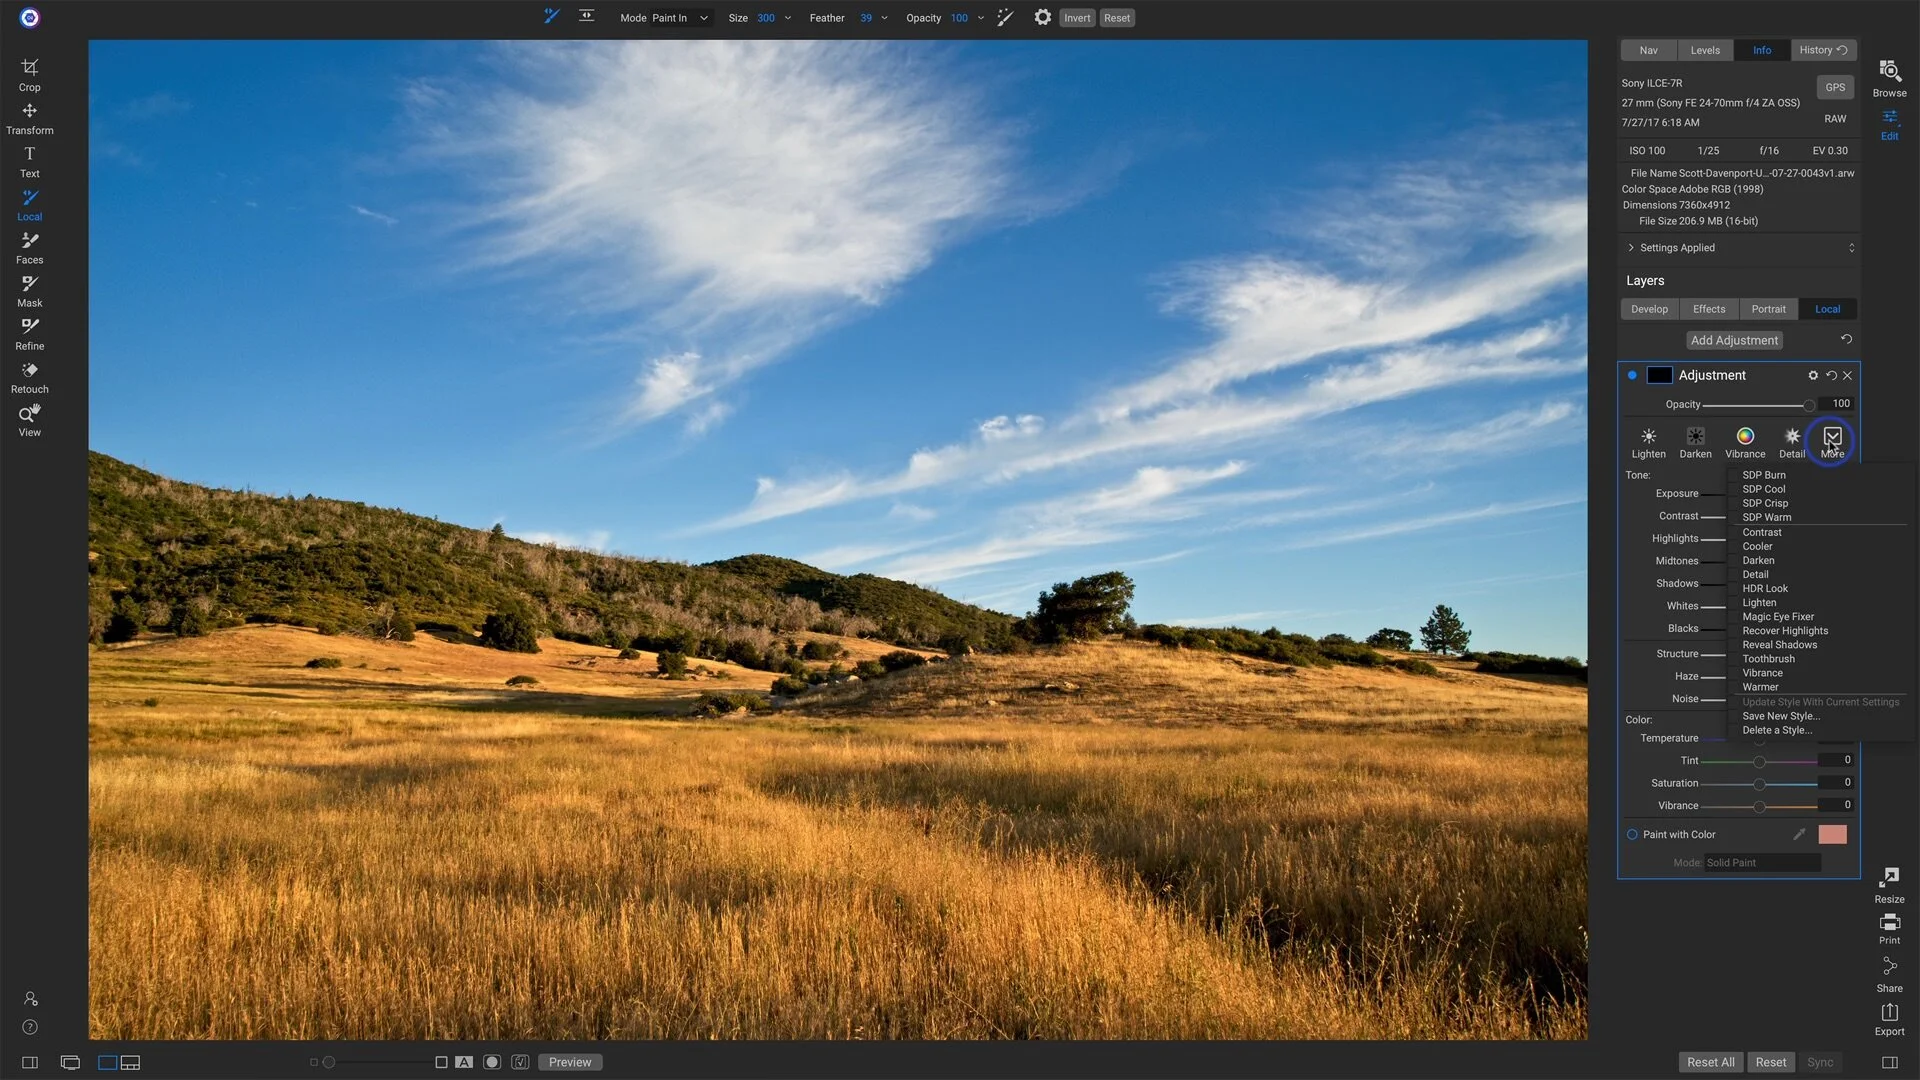1920x1080 pixels.
Task: Switch to Browse module
Action: (x=1889, y=78)
